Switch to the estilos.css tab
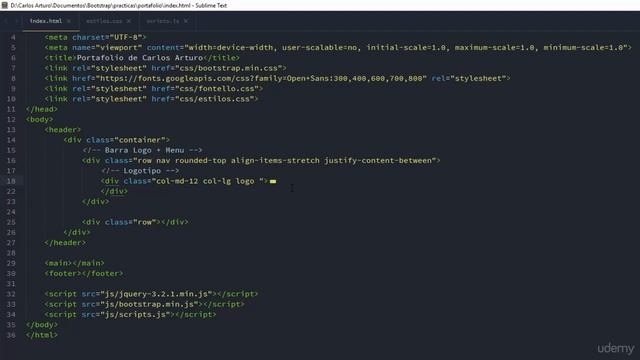Screen dimensions: 640x360 tap(104, 21)
